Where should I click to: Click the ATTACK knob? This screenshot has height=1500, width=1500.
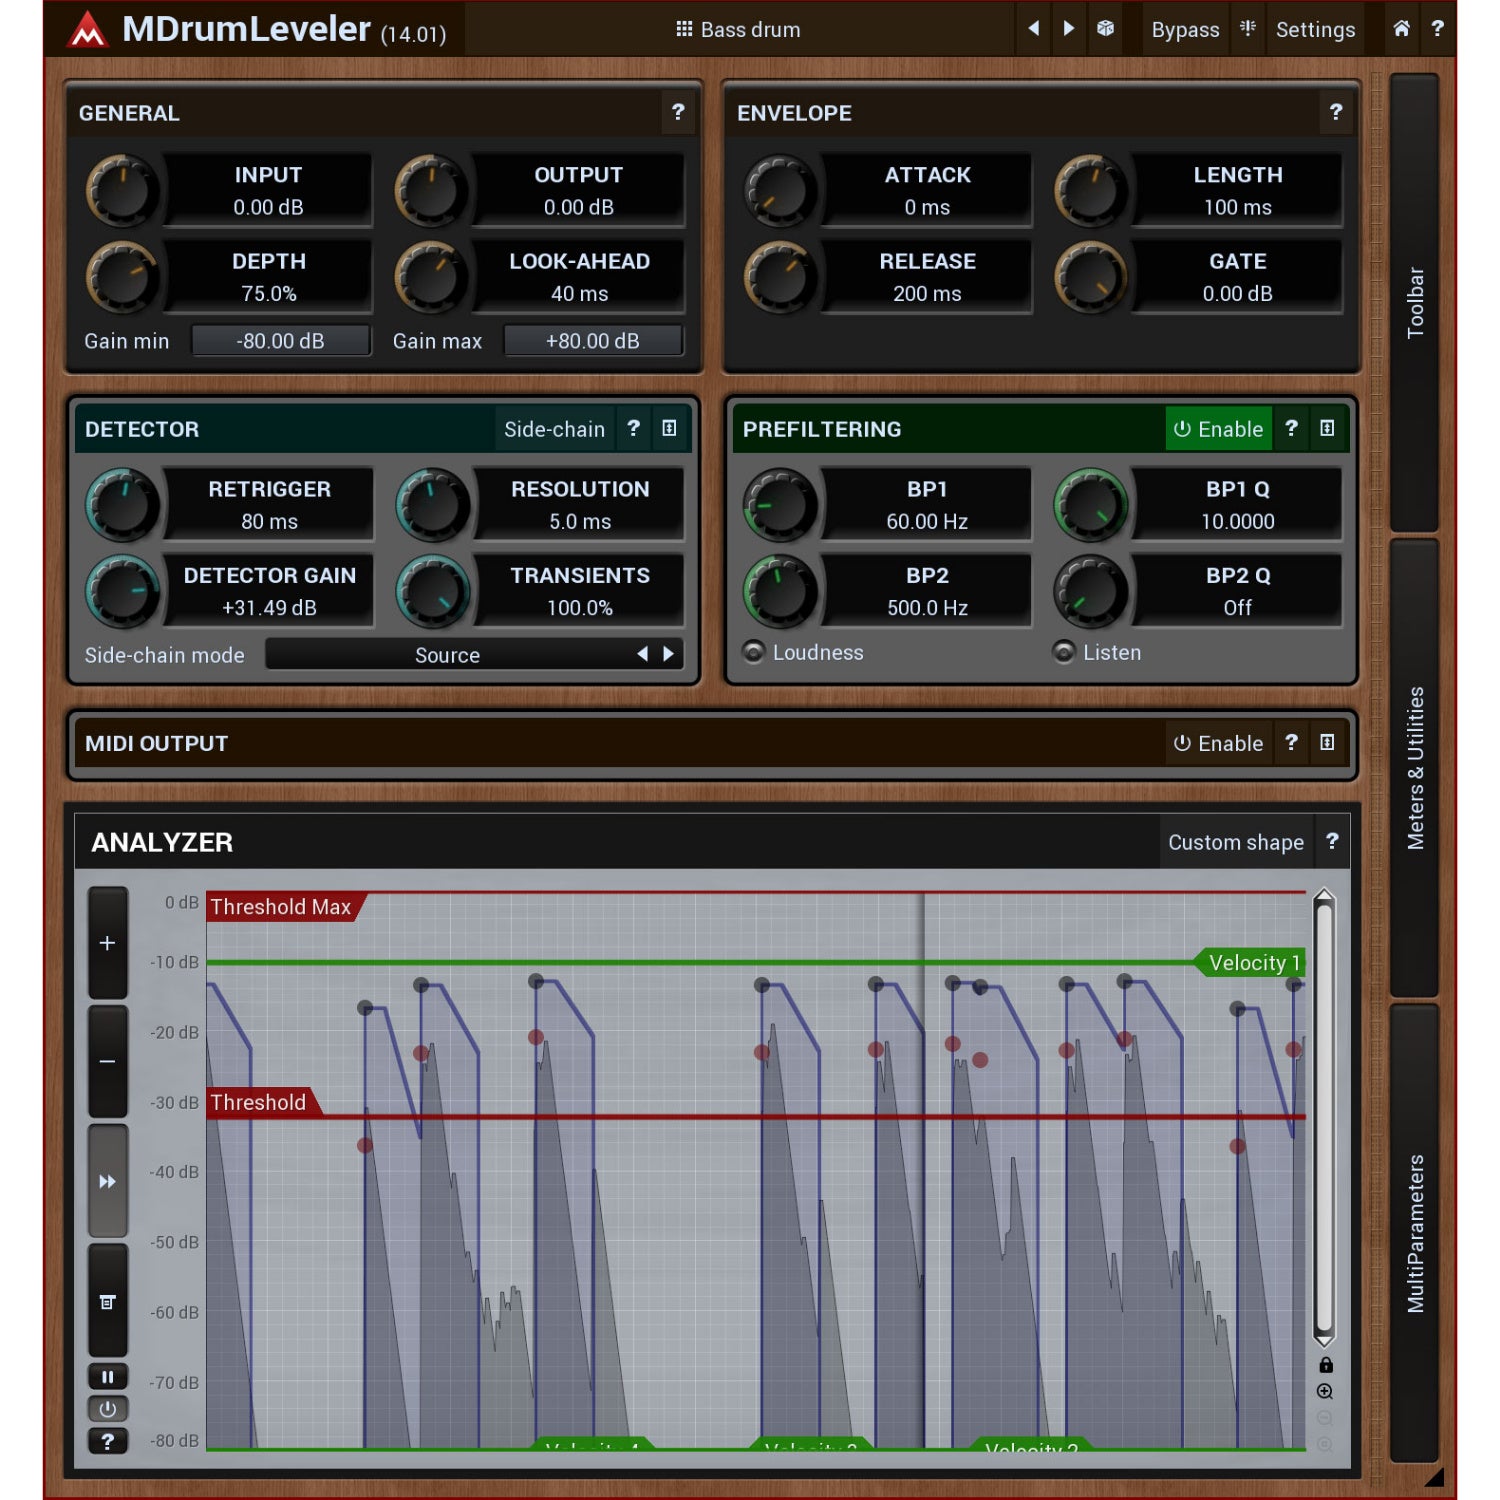[780, 190]
